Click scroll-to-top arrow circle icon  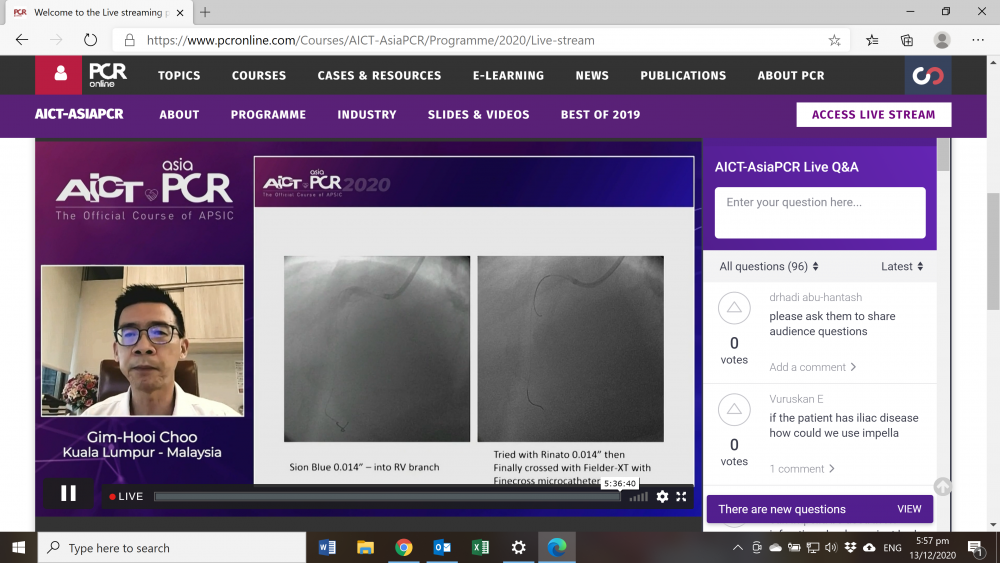tap(943, 486)
